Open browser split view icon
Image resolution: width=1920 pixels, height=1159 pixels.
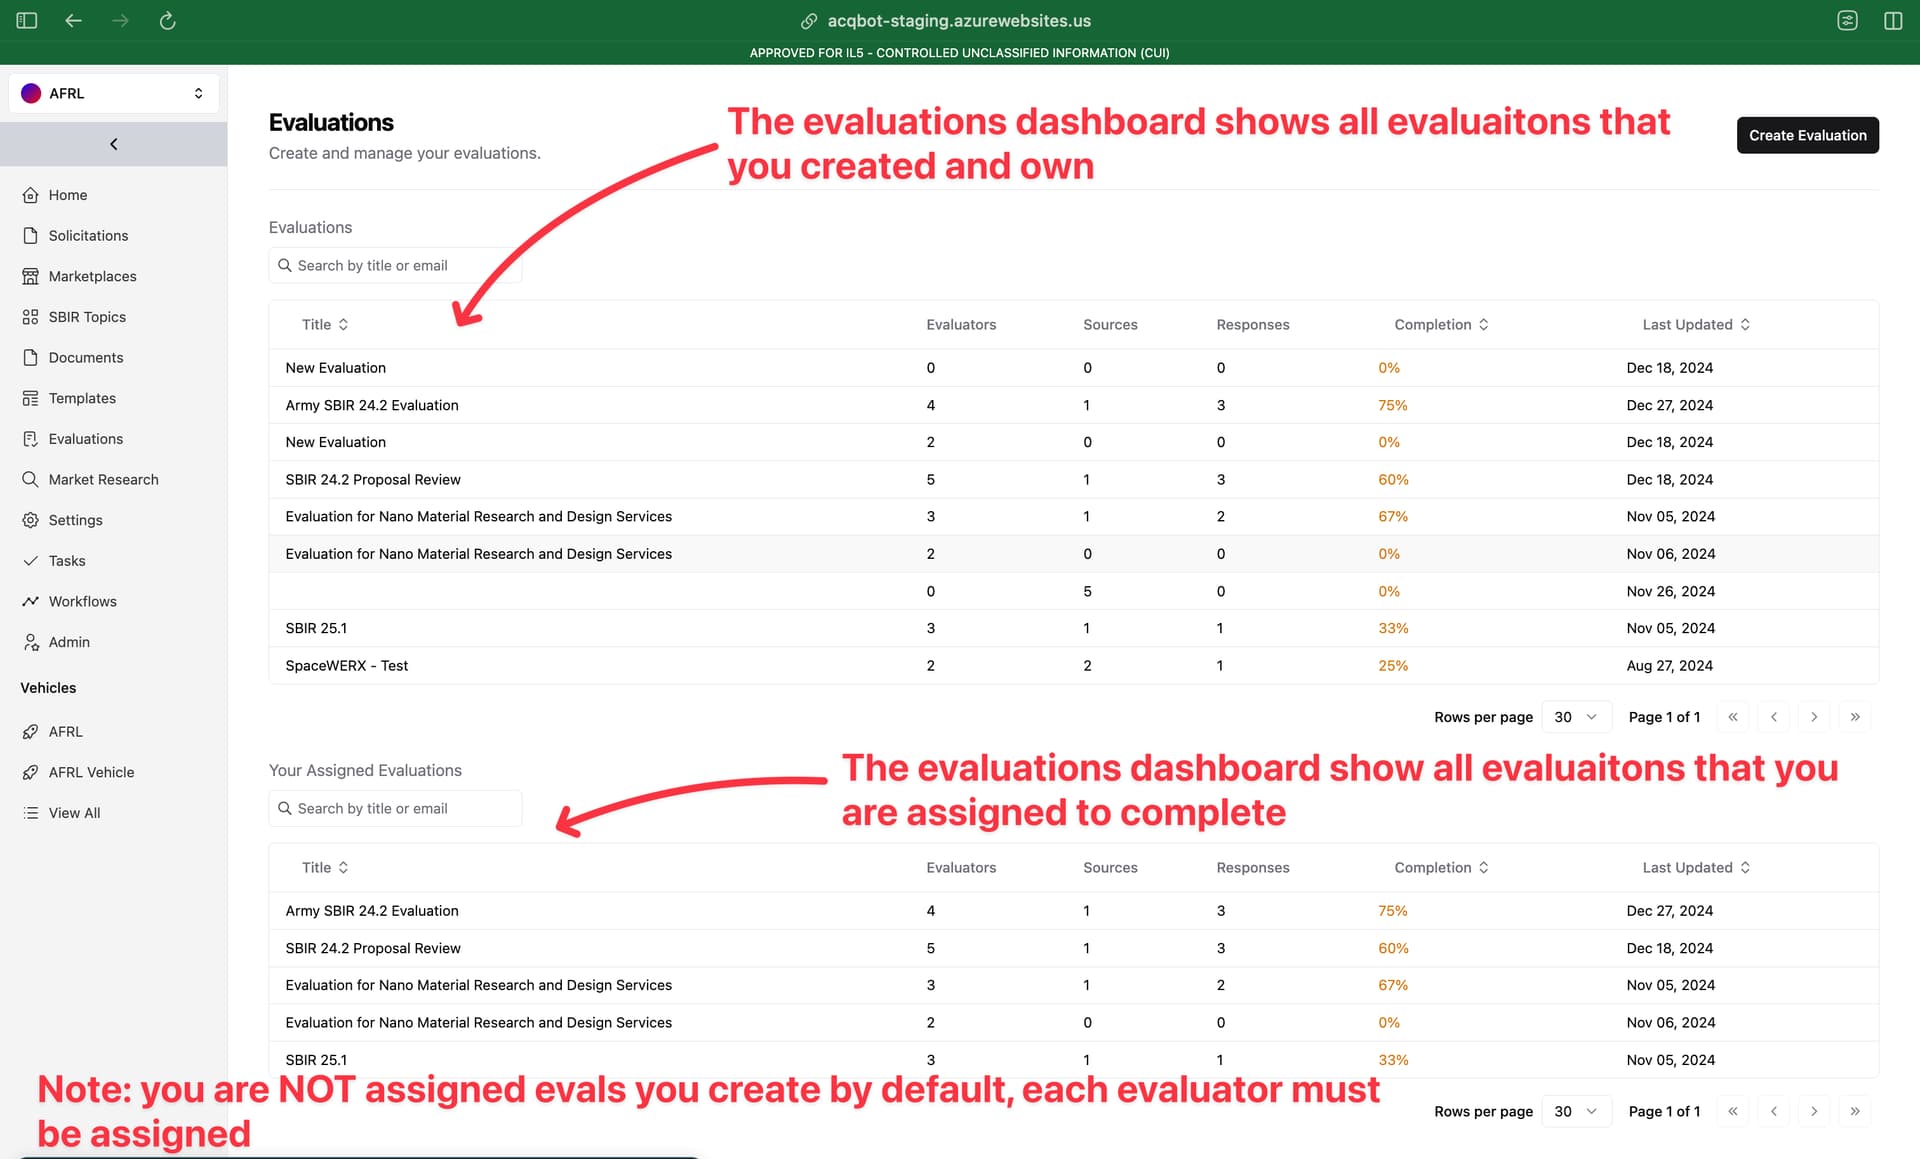point(1893,20)
